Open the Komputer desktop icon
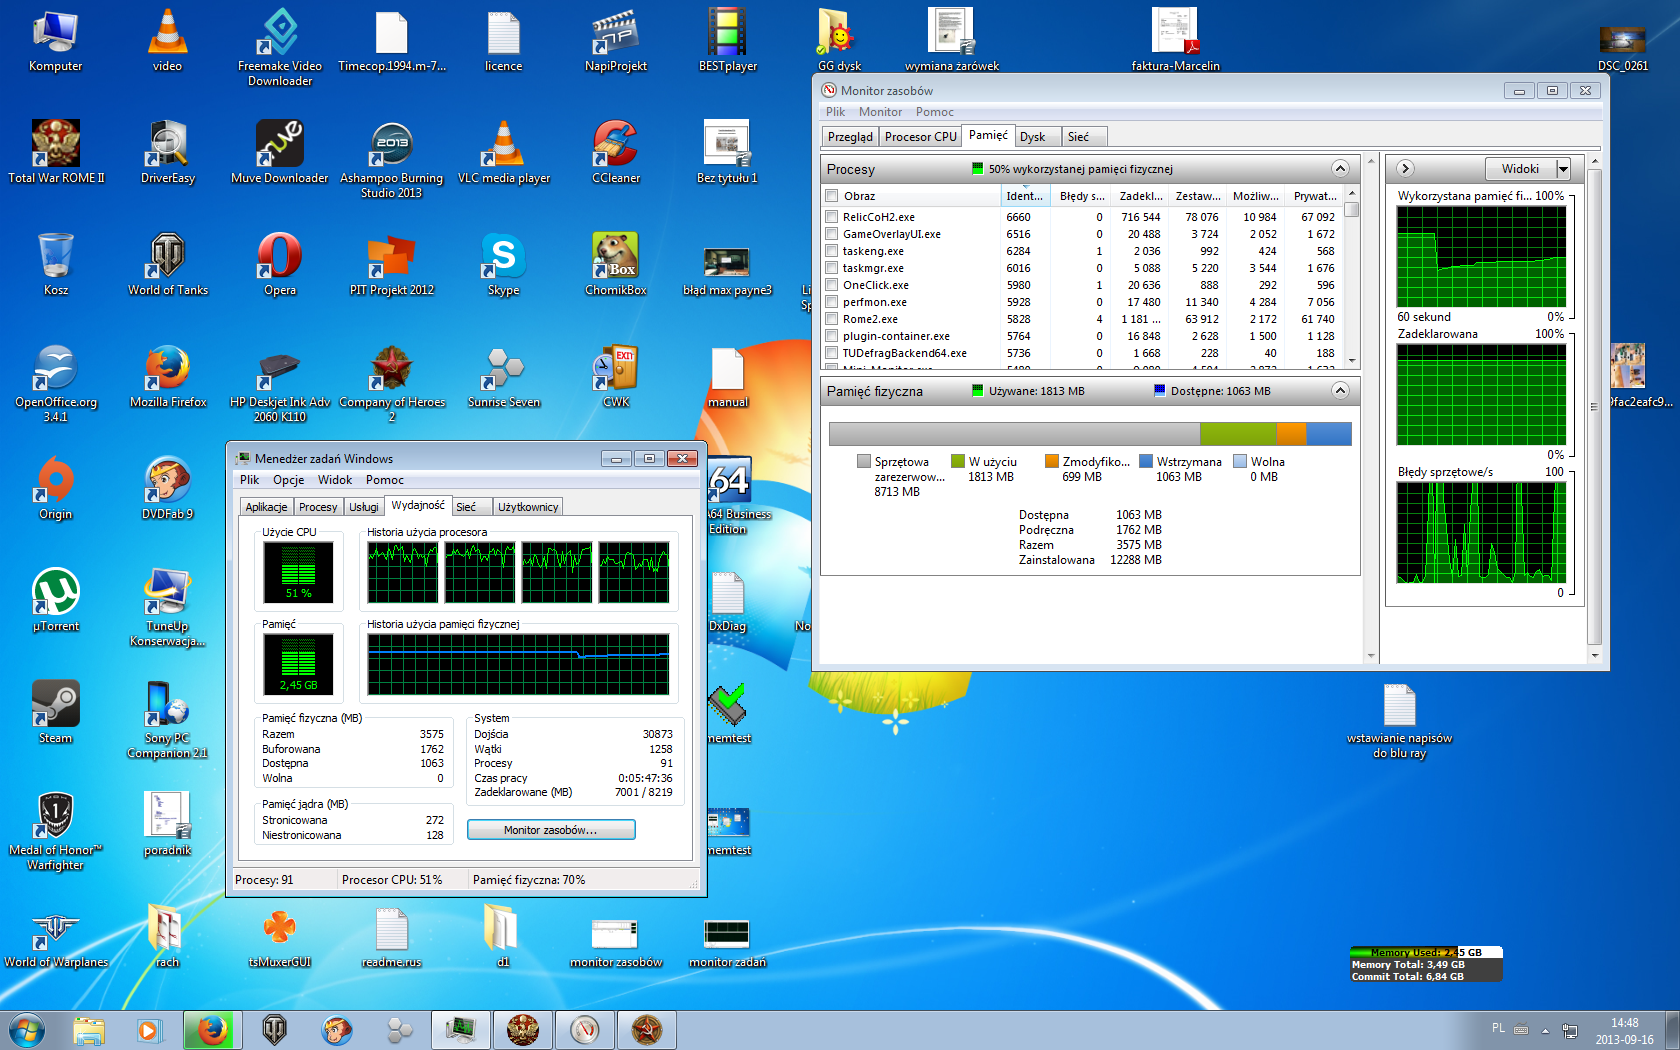Image resolution: width=1680 pixels, height=1050 pixels. coord(56,42)
